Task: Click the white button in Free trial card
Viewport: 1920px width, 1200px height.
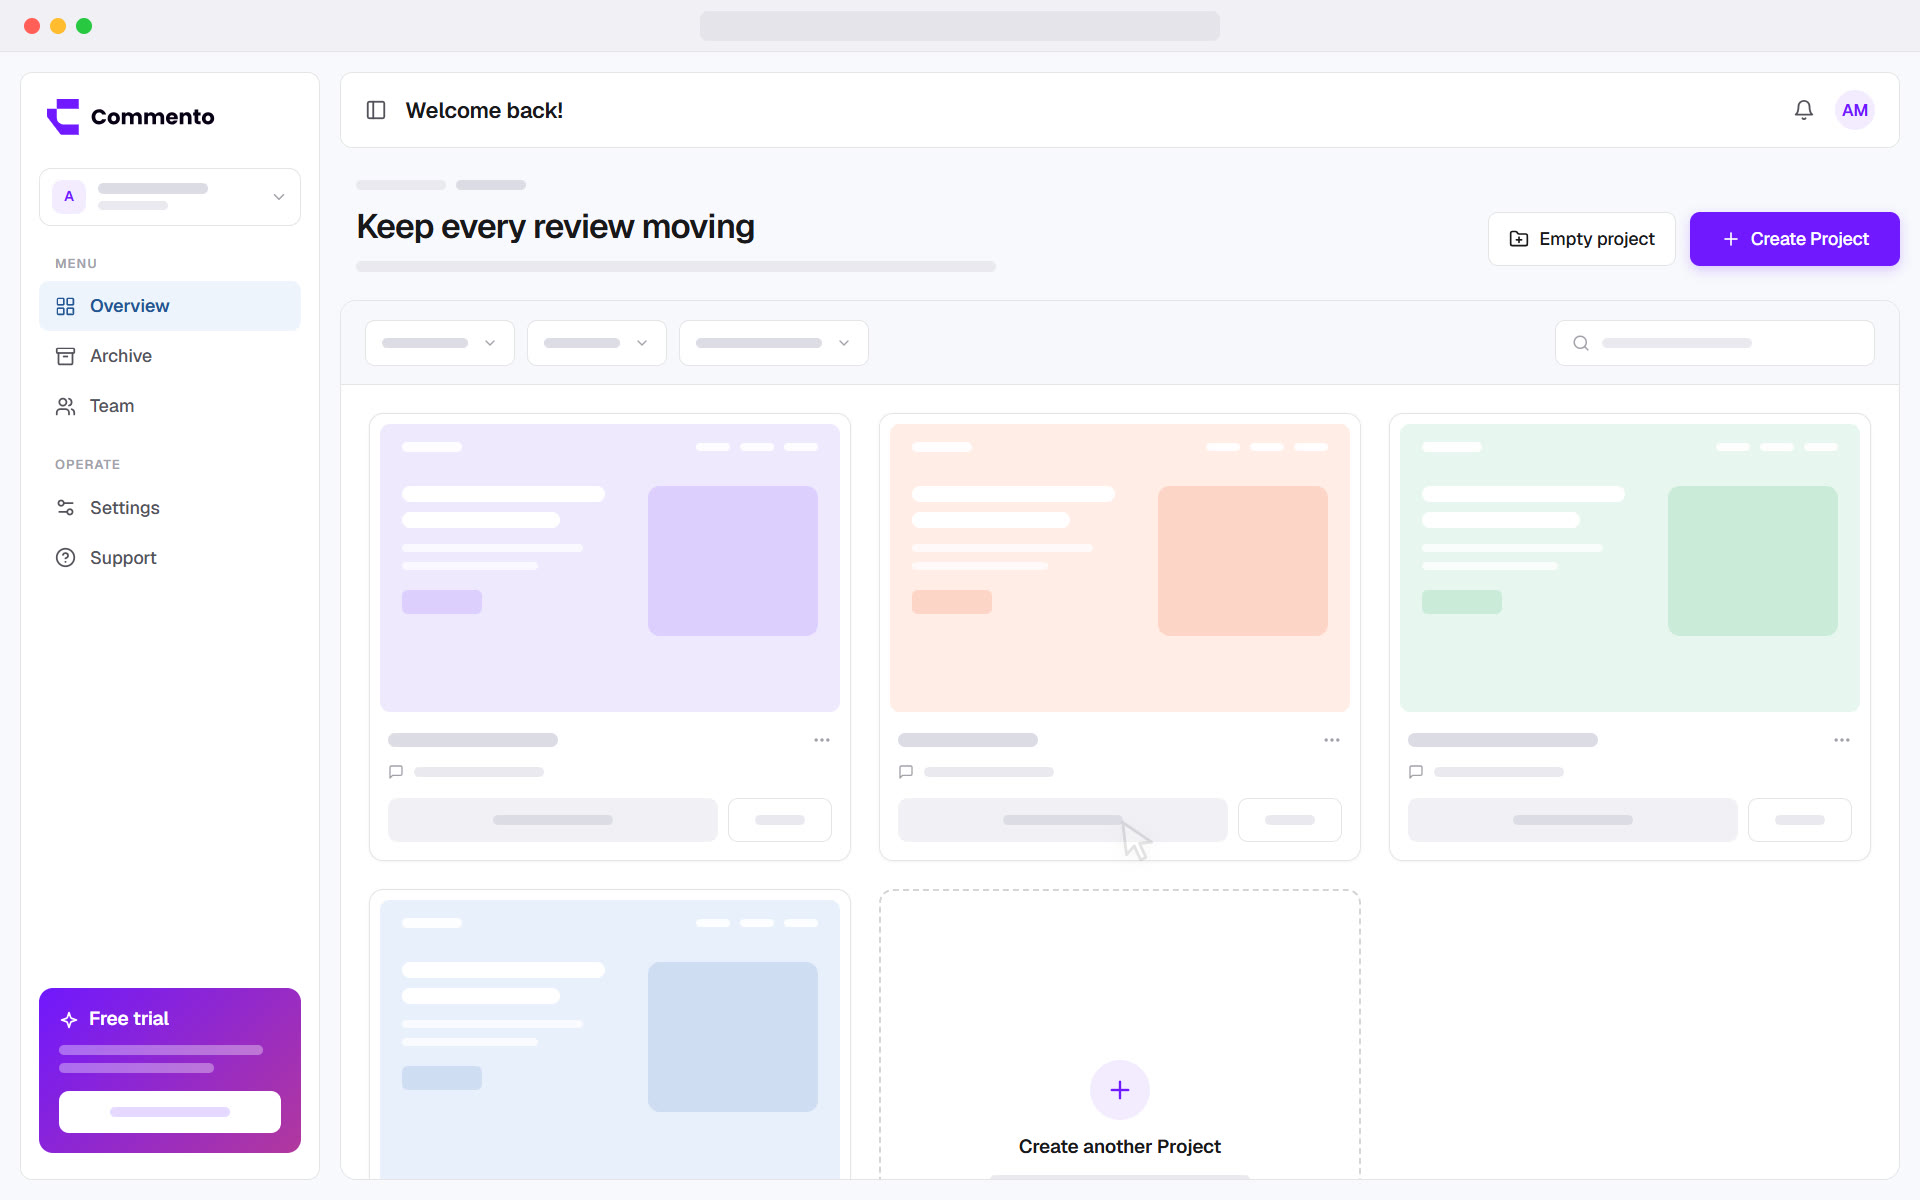Action: (x=170, y=1112)
